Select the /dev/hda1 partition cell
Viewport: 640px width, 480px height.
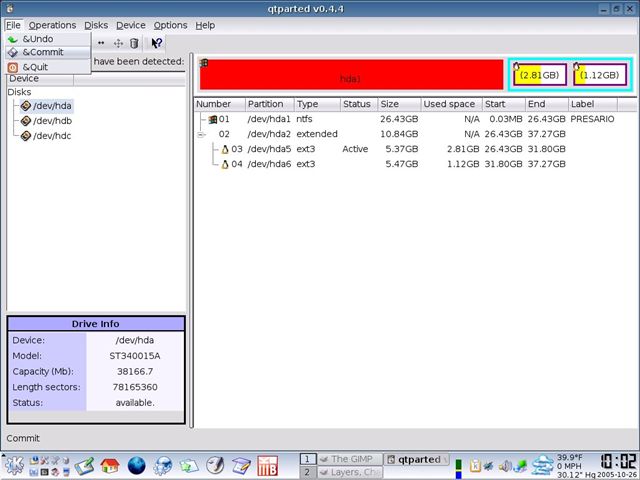269,119
